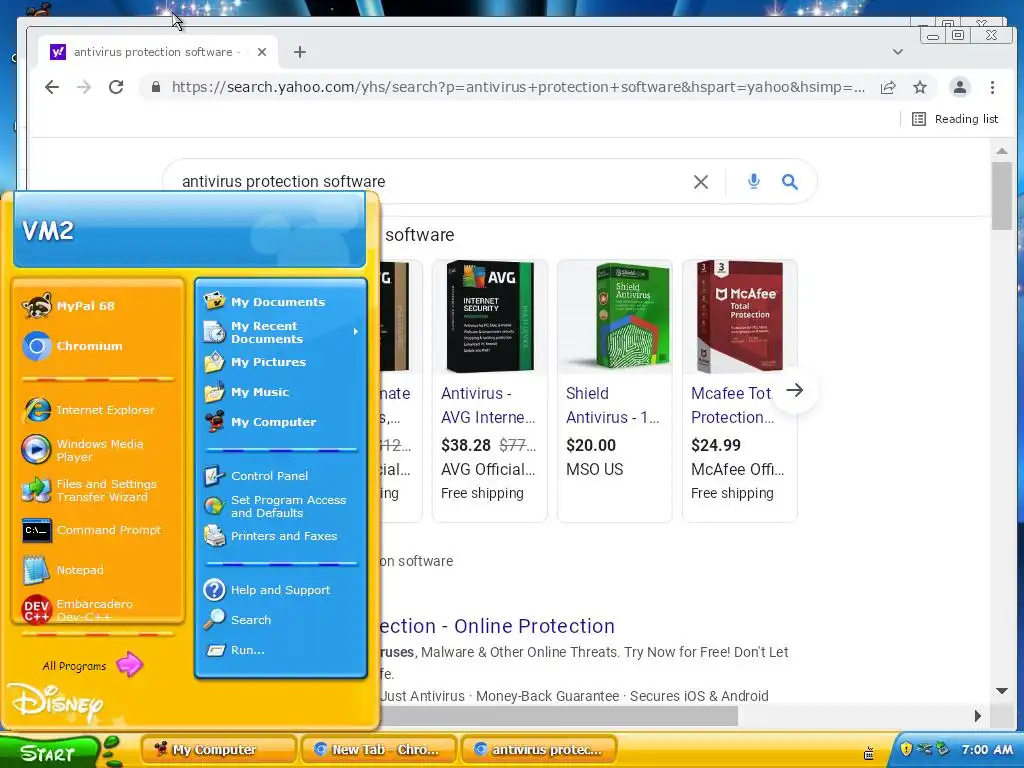Select the antivirus protection software tab
This screenshot has height=768, width=1024.
(x=159, y=52)
